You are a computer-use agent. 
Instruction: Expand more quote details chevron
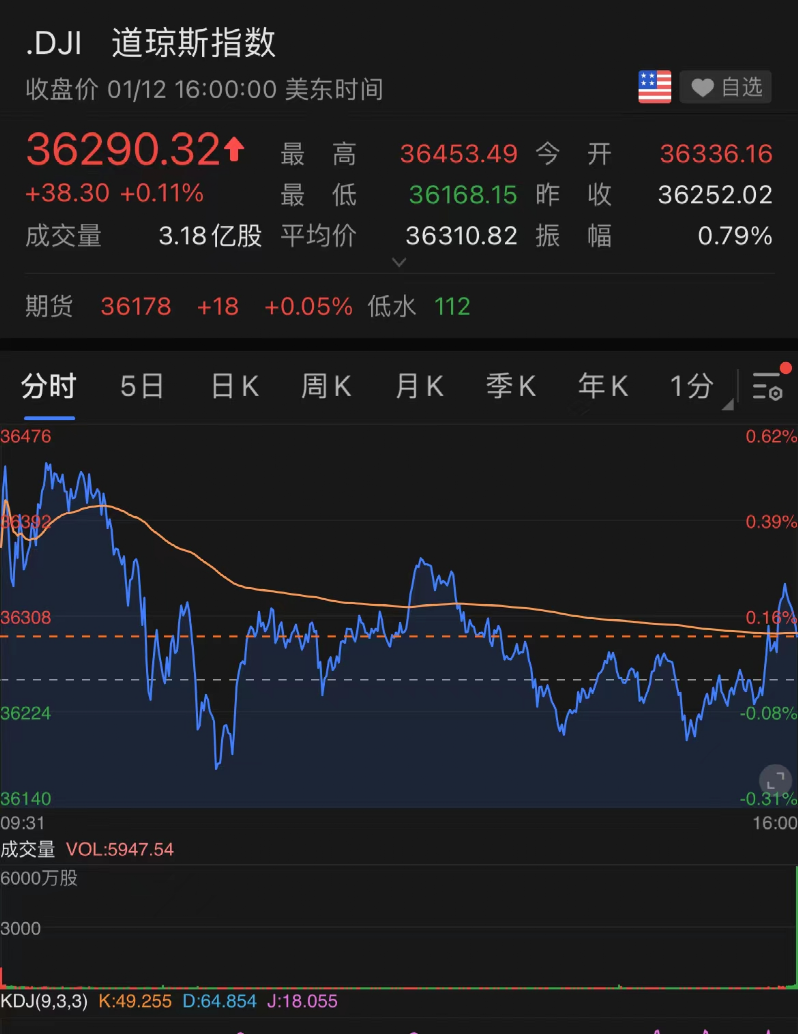[x=398, y=262]
